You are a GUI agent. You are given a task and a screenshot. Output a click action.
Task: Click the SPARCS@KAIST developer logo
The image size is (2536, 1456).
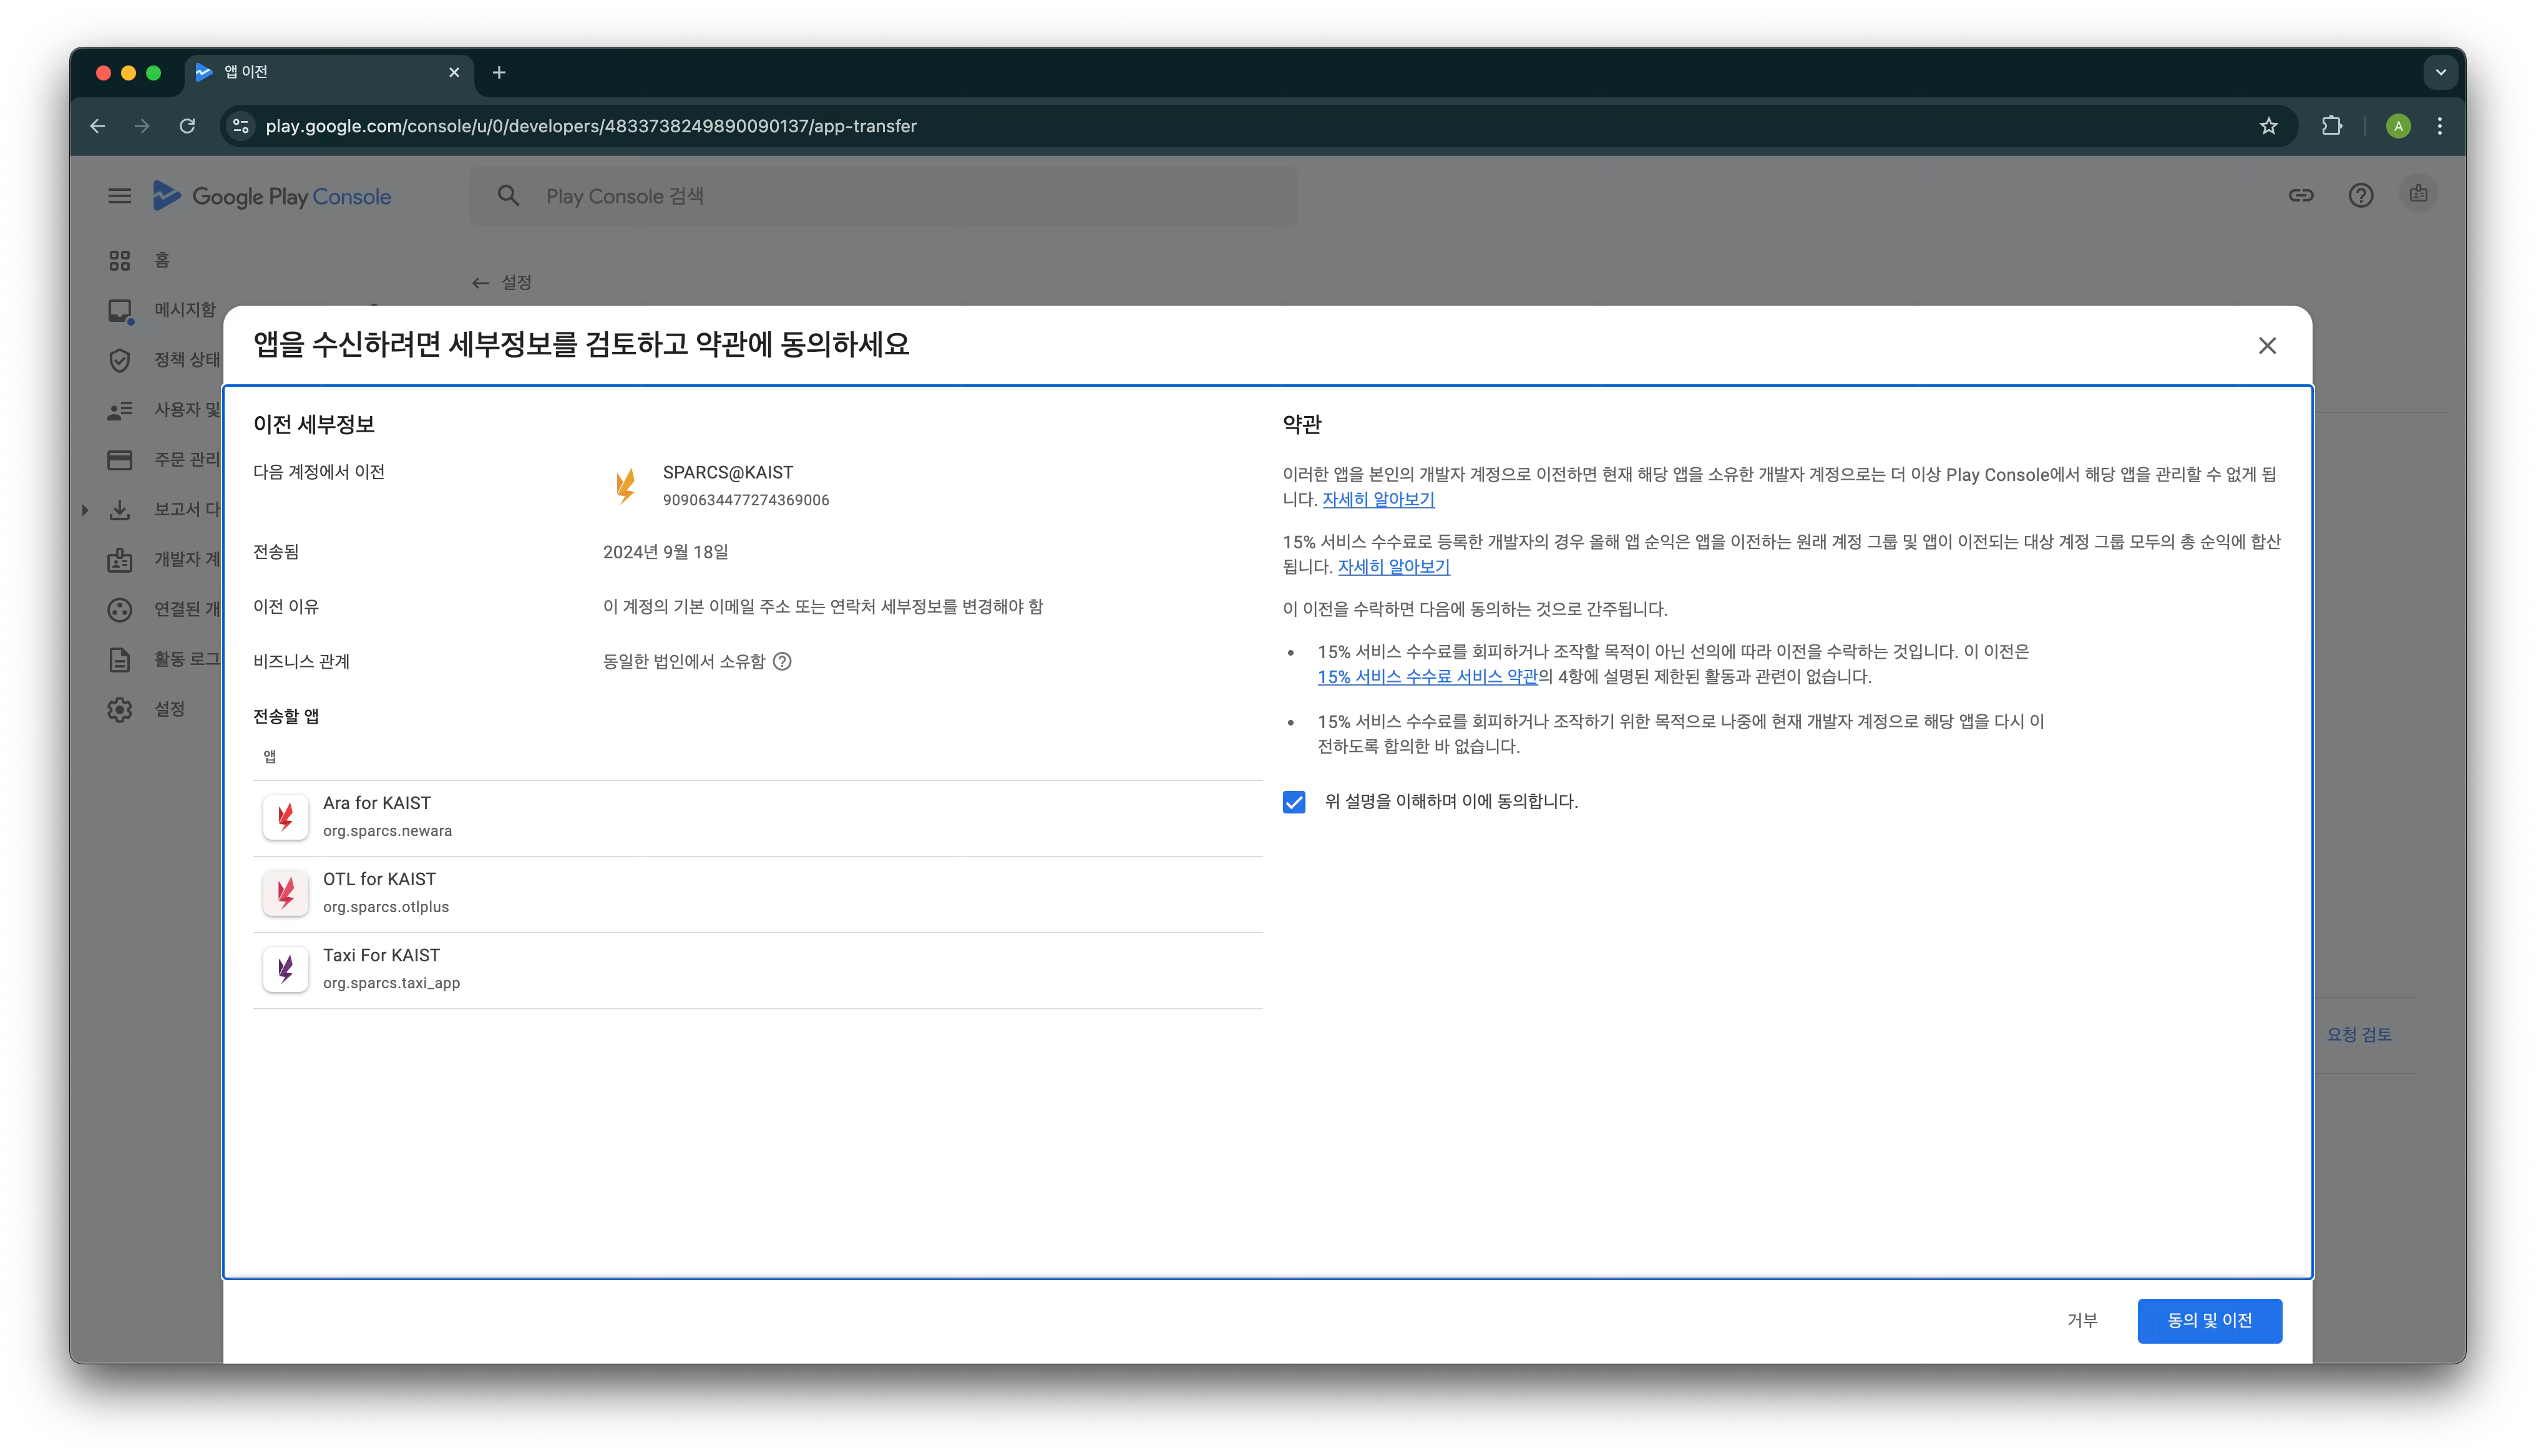(626, 486)
